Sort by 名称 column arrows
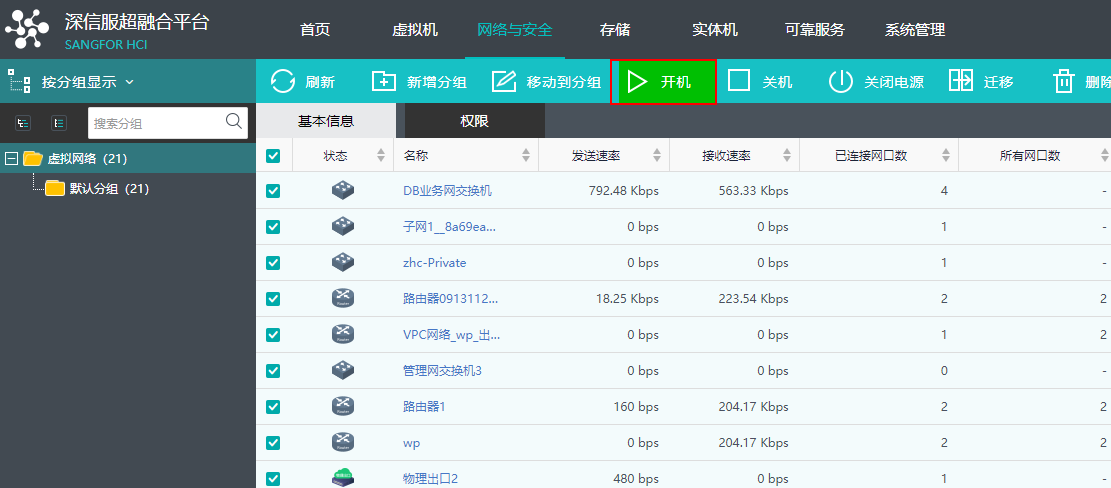Screen dimensions: 1111x488 point(526,156)
